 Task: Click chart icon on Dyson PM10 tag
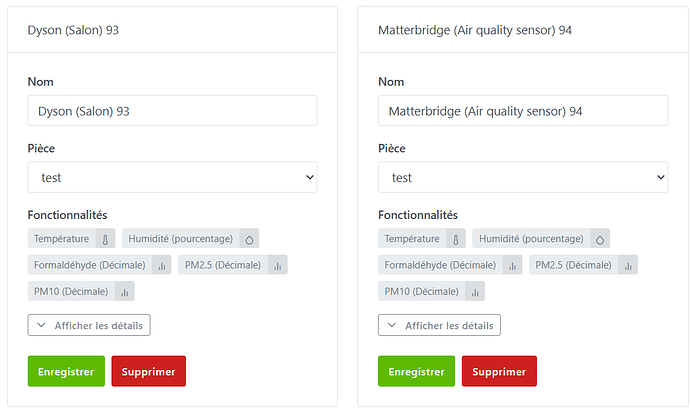pyautogui.click(x=124, y=292)
